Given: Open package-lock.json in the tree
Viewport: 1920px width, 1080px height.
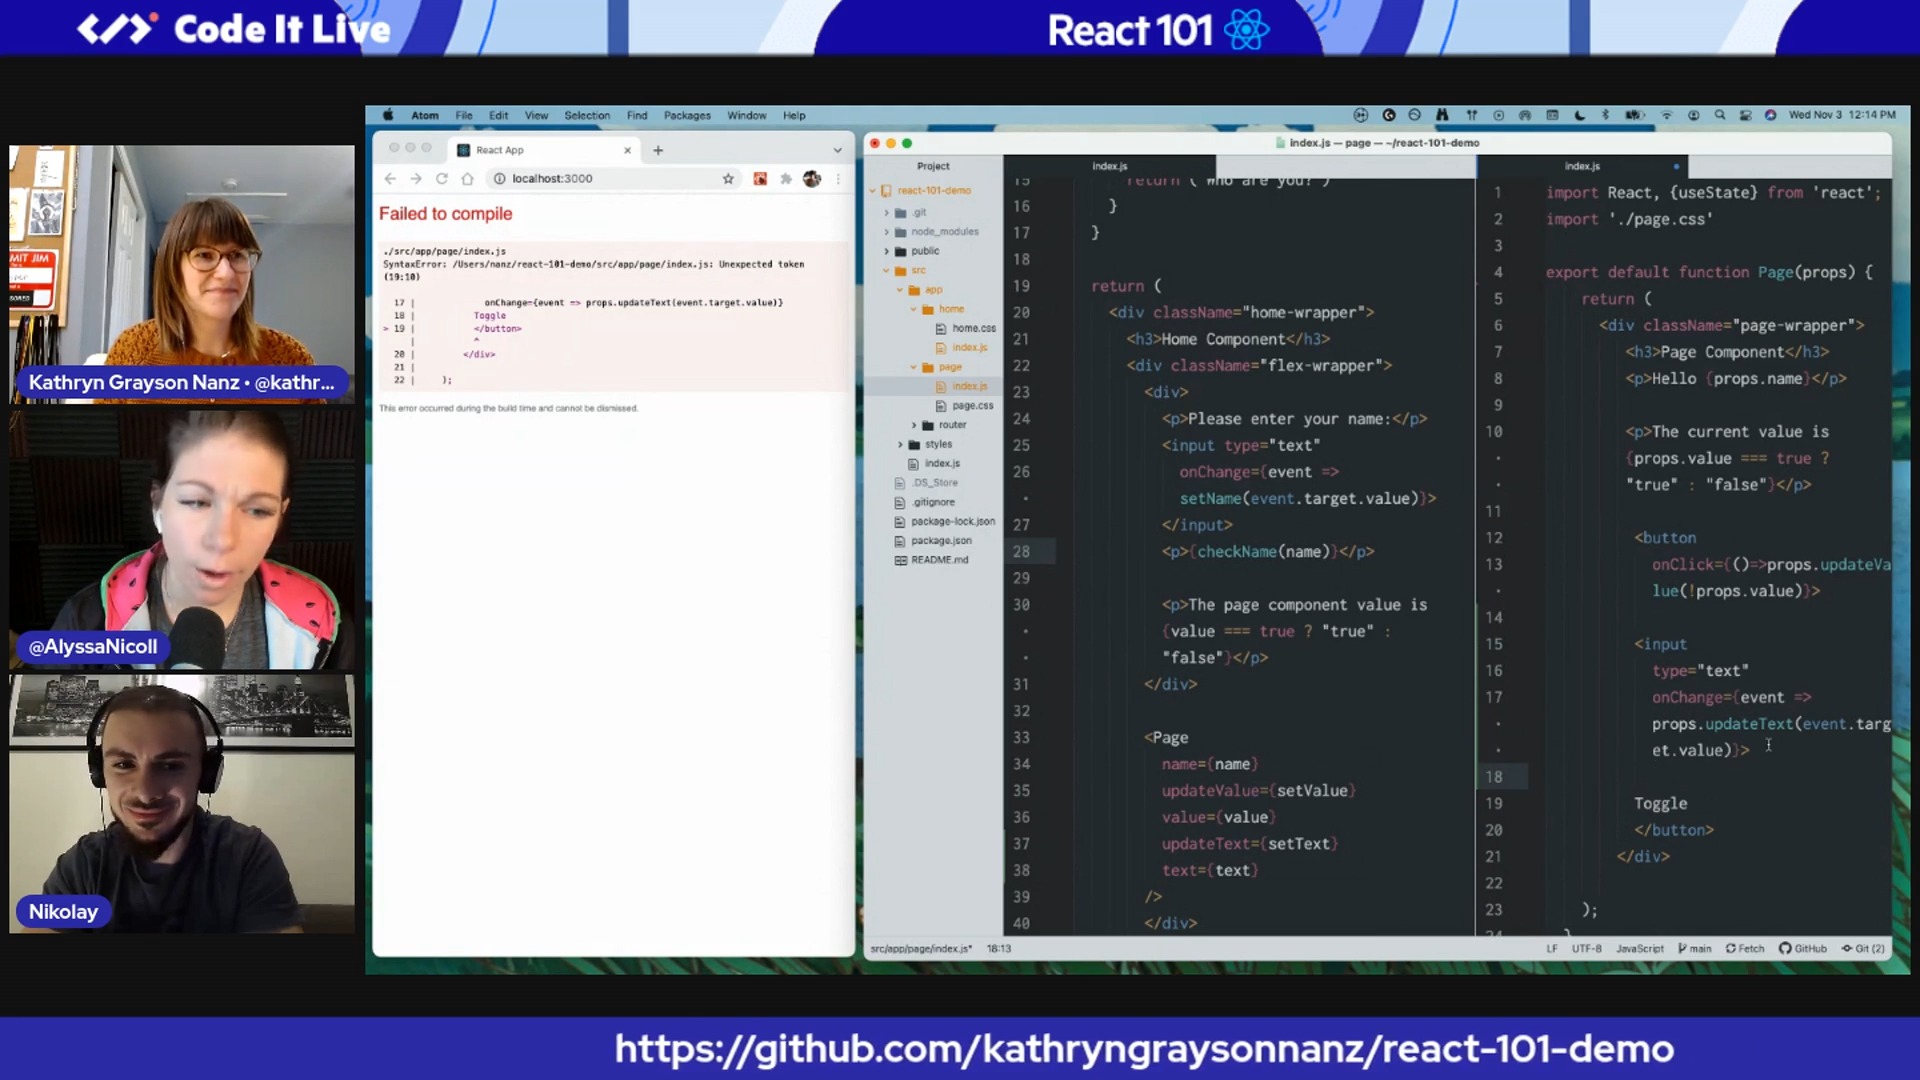Looking at the screenshot, I should (x=952, y=521).
